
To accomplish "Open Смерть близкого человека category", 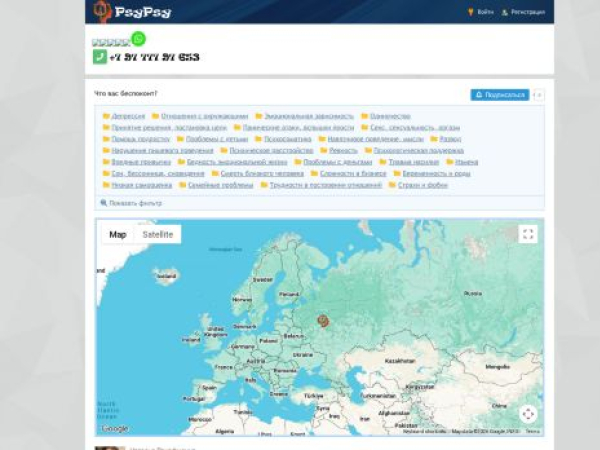I will pos(262,173).
